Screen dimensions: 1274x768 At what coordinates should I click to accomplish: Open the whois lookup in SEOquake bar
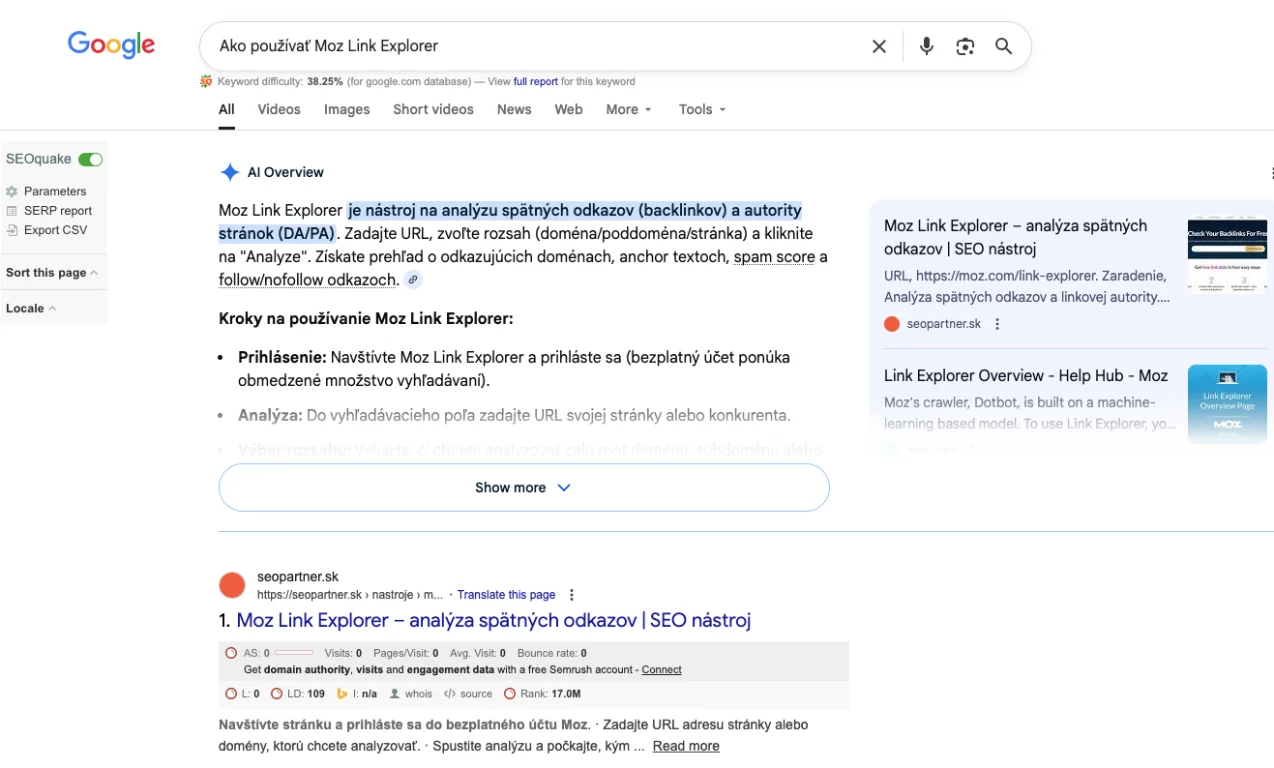[x=411, y=694]
